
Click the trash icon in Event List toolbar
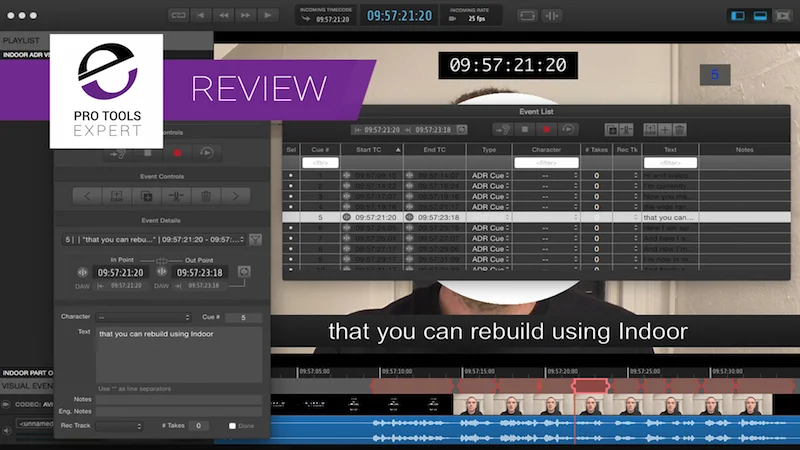(680, 130)
